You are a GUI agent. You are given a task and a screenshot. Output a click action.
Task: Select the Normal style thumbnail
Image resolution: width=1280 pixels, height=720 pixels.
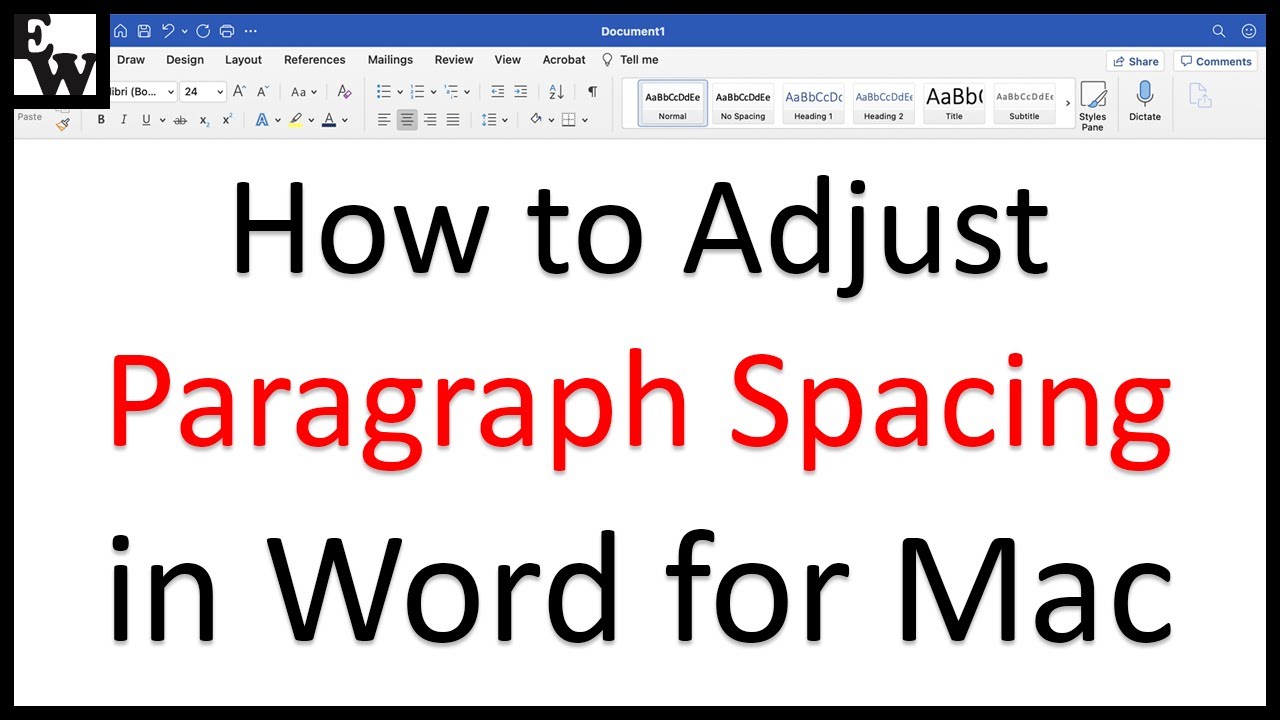(673, 104)
